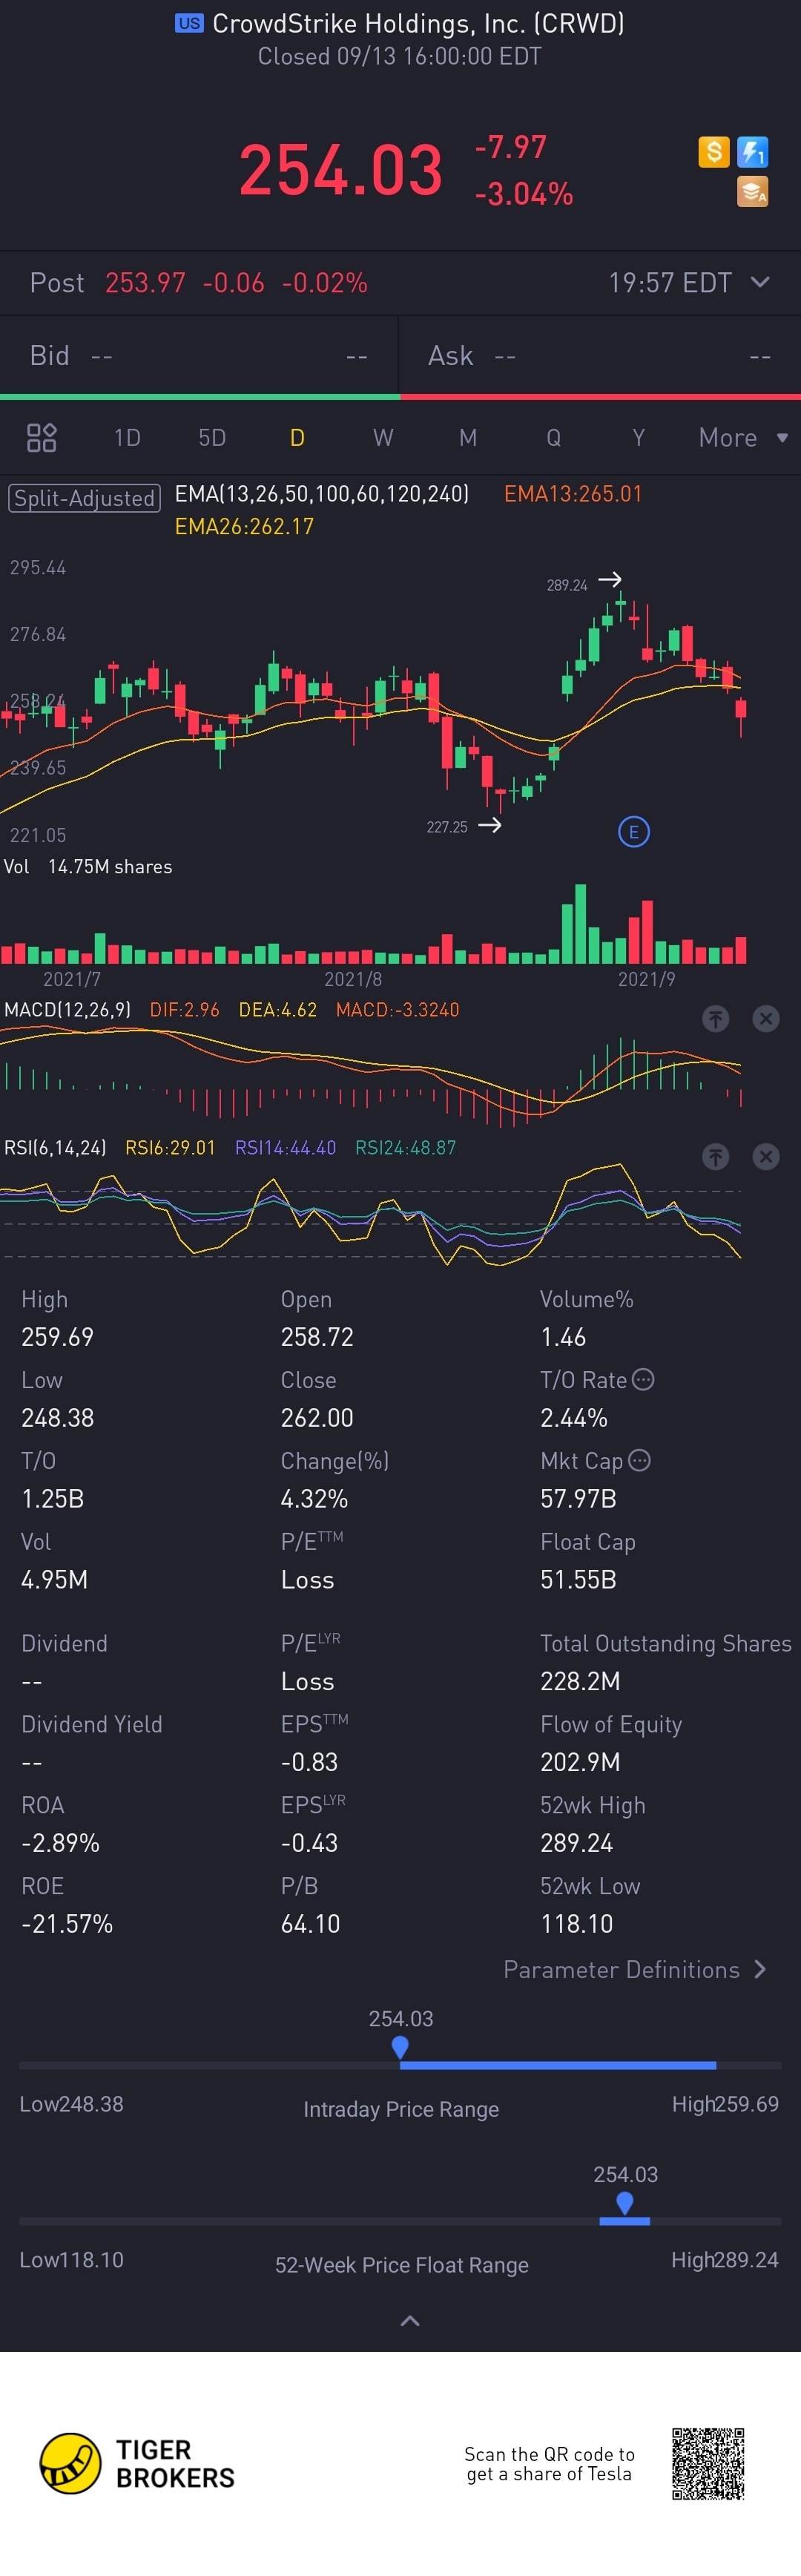Tap the EMA13:265.01 value
The height and width of the screenshot is (2576, 801).
coord(573,493)
